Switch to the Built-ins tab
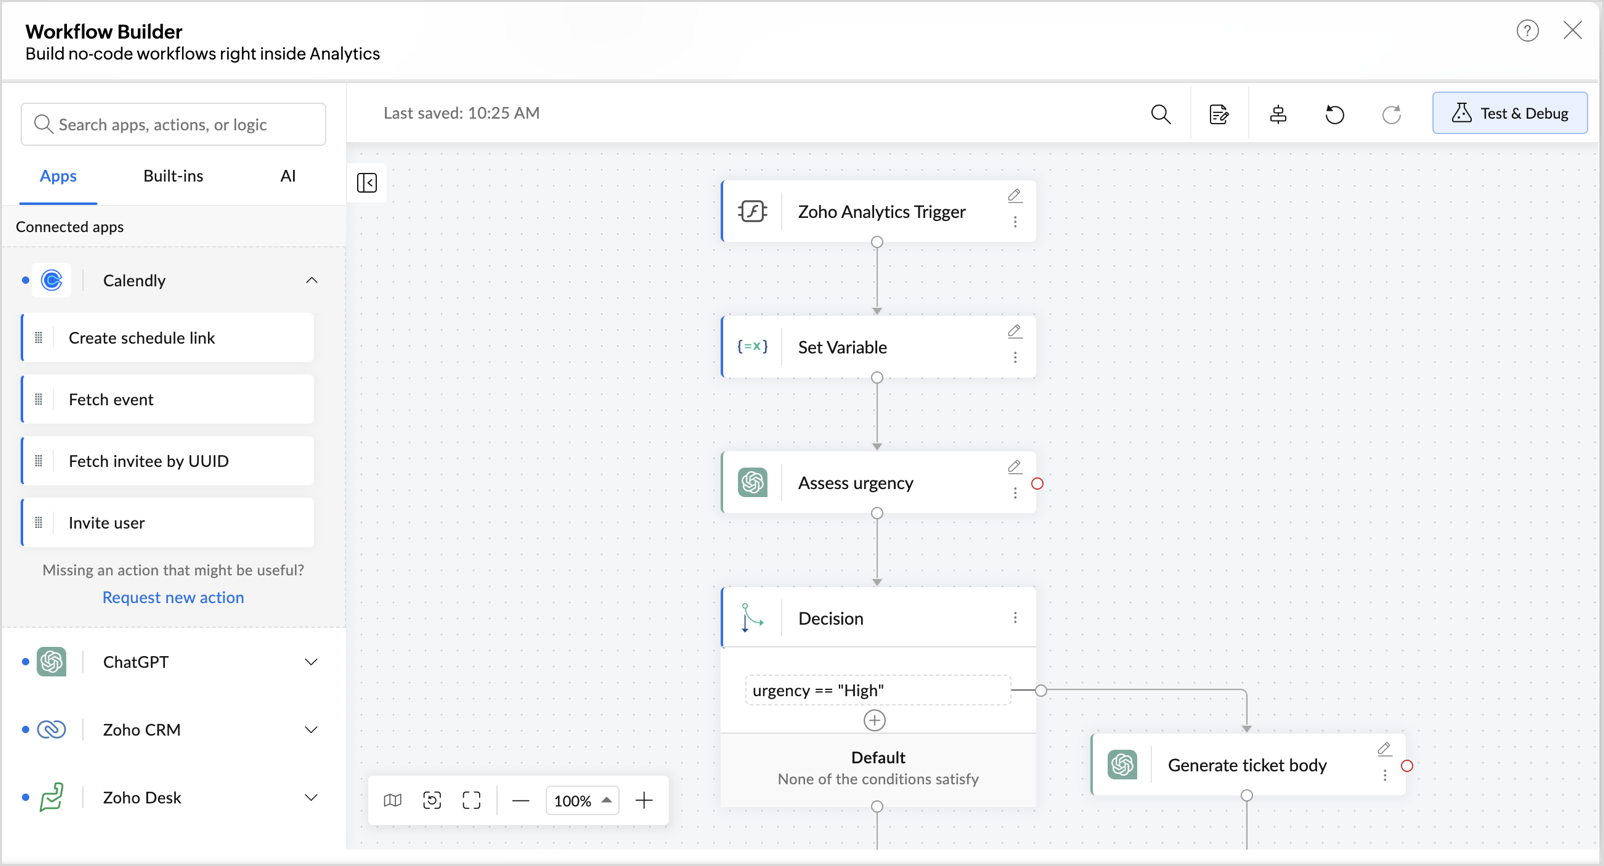The height and width of the screenshot is (866, 1604). point(173,176)
